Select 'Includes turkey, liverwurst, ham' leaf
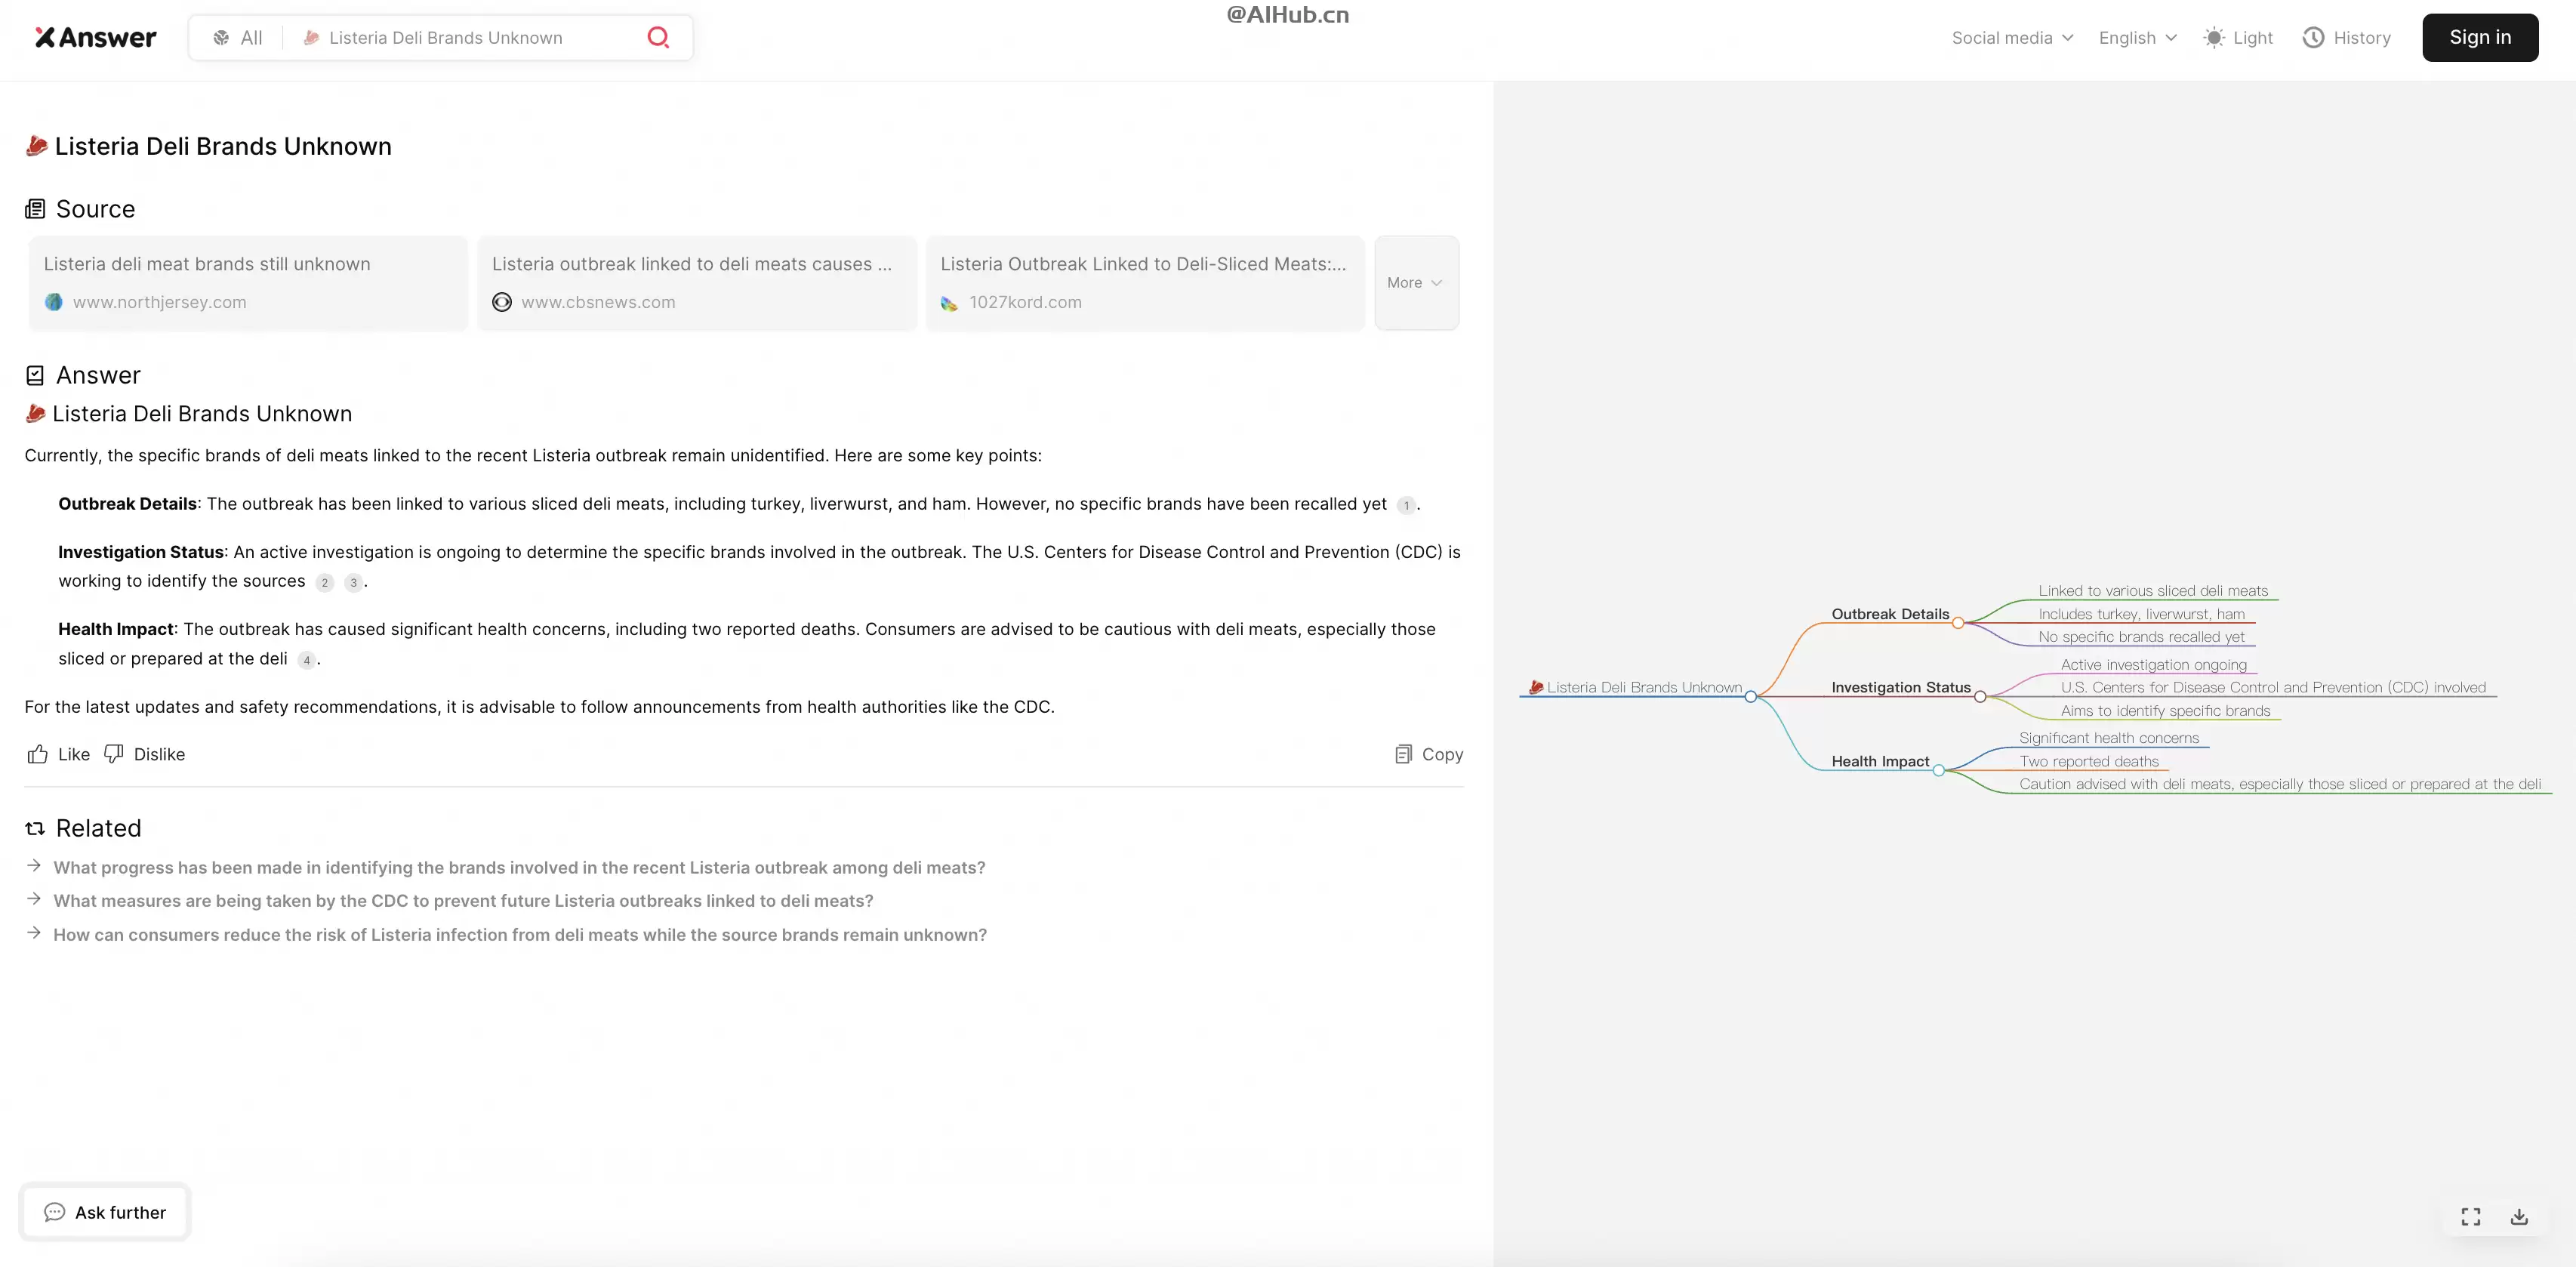 pyautogui.click(x=2141, y=614)
